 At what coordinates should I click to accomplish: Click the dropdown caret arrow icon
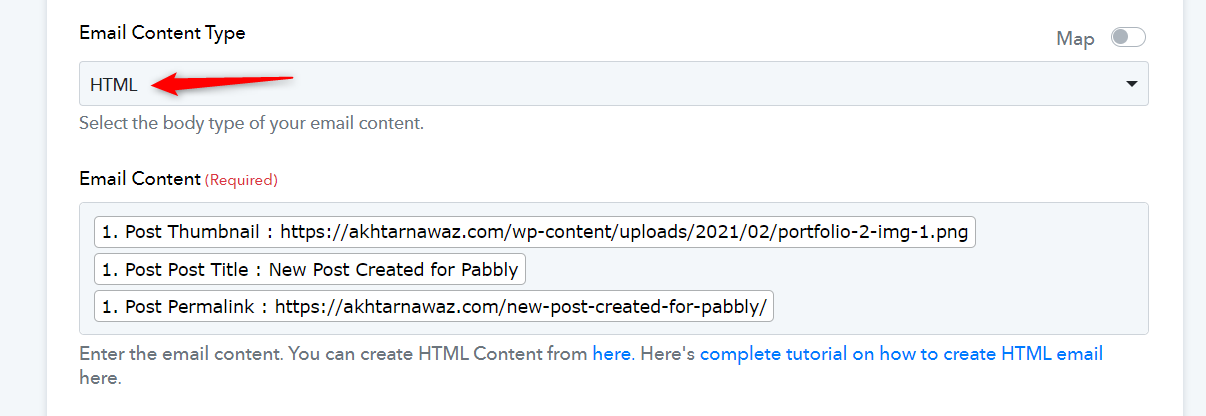pos(1132,85)
